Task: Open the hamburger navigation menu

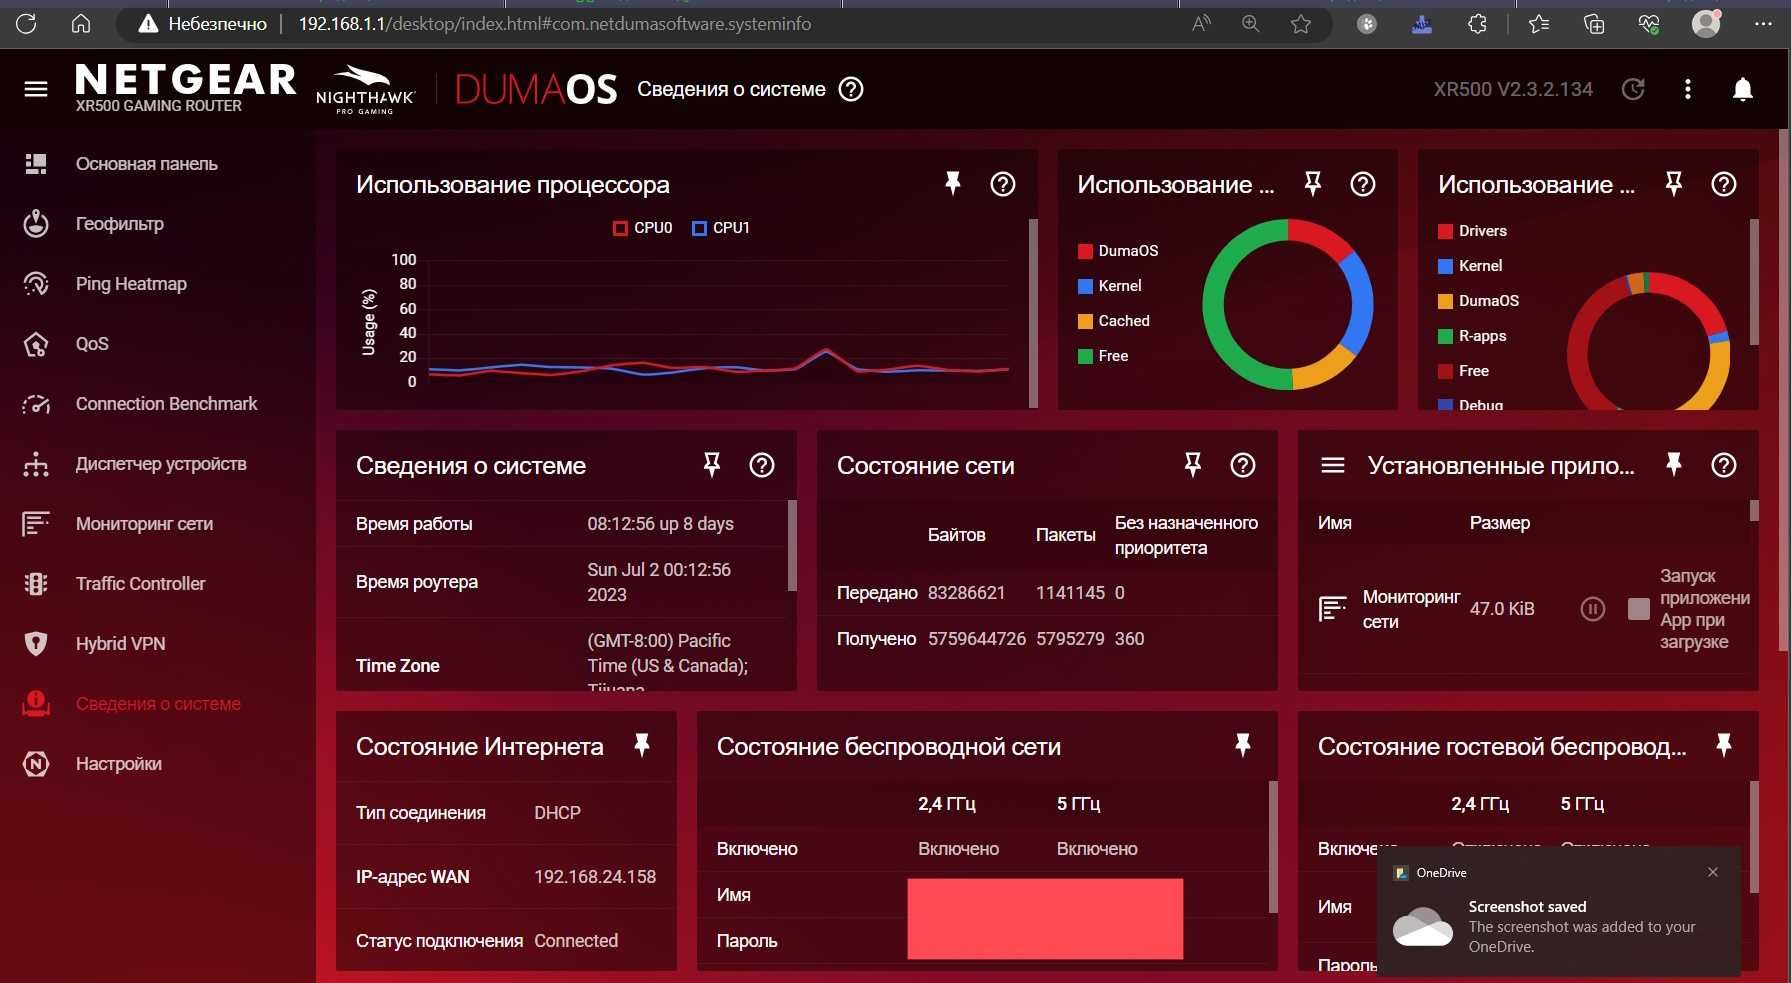Action: point(36,89)
